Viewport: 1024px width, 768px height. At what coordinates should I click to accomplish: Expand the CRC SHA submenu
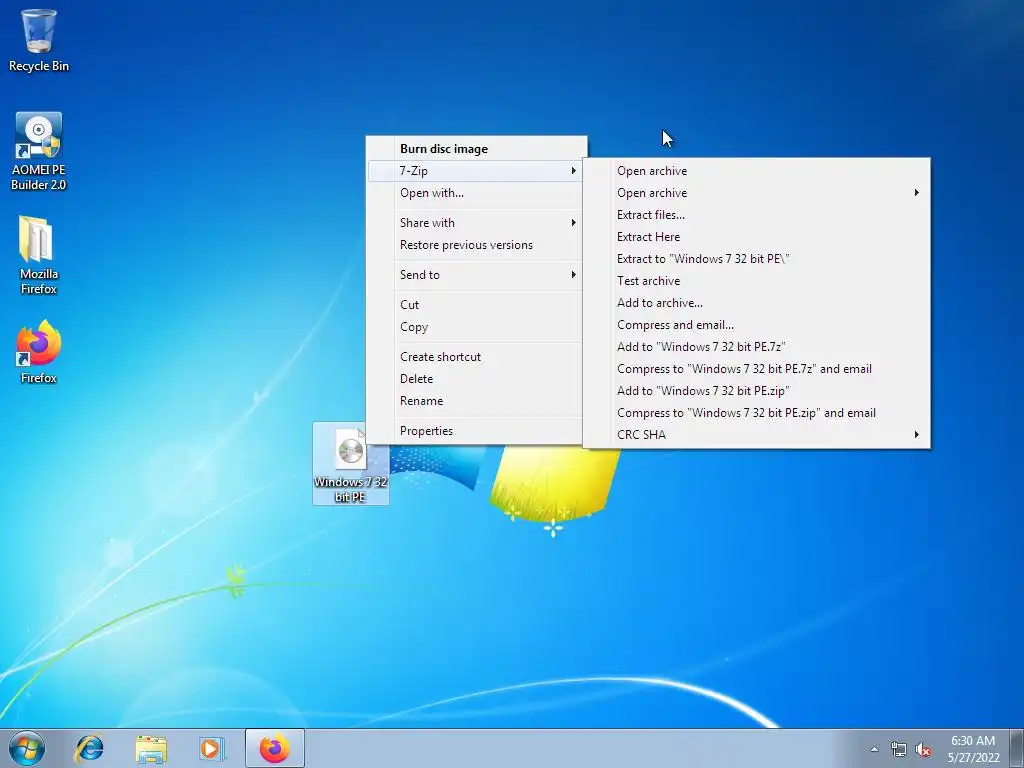[756, 435]
